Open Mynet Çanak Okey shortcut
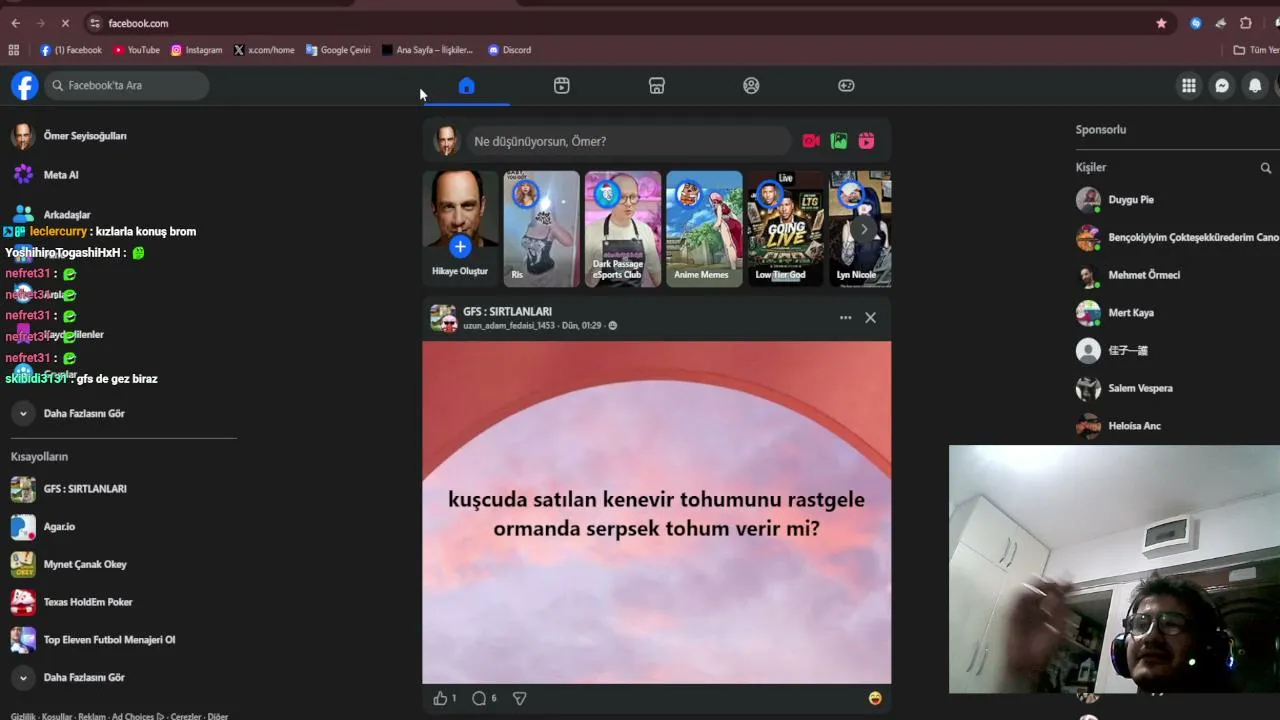1280x720 pixels. tap(69, 564)
